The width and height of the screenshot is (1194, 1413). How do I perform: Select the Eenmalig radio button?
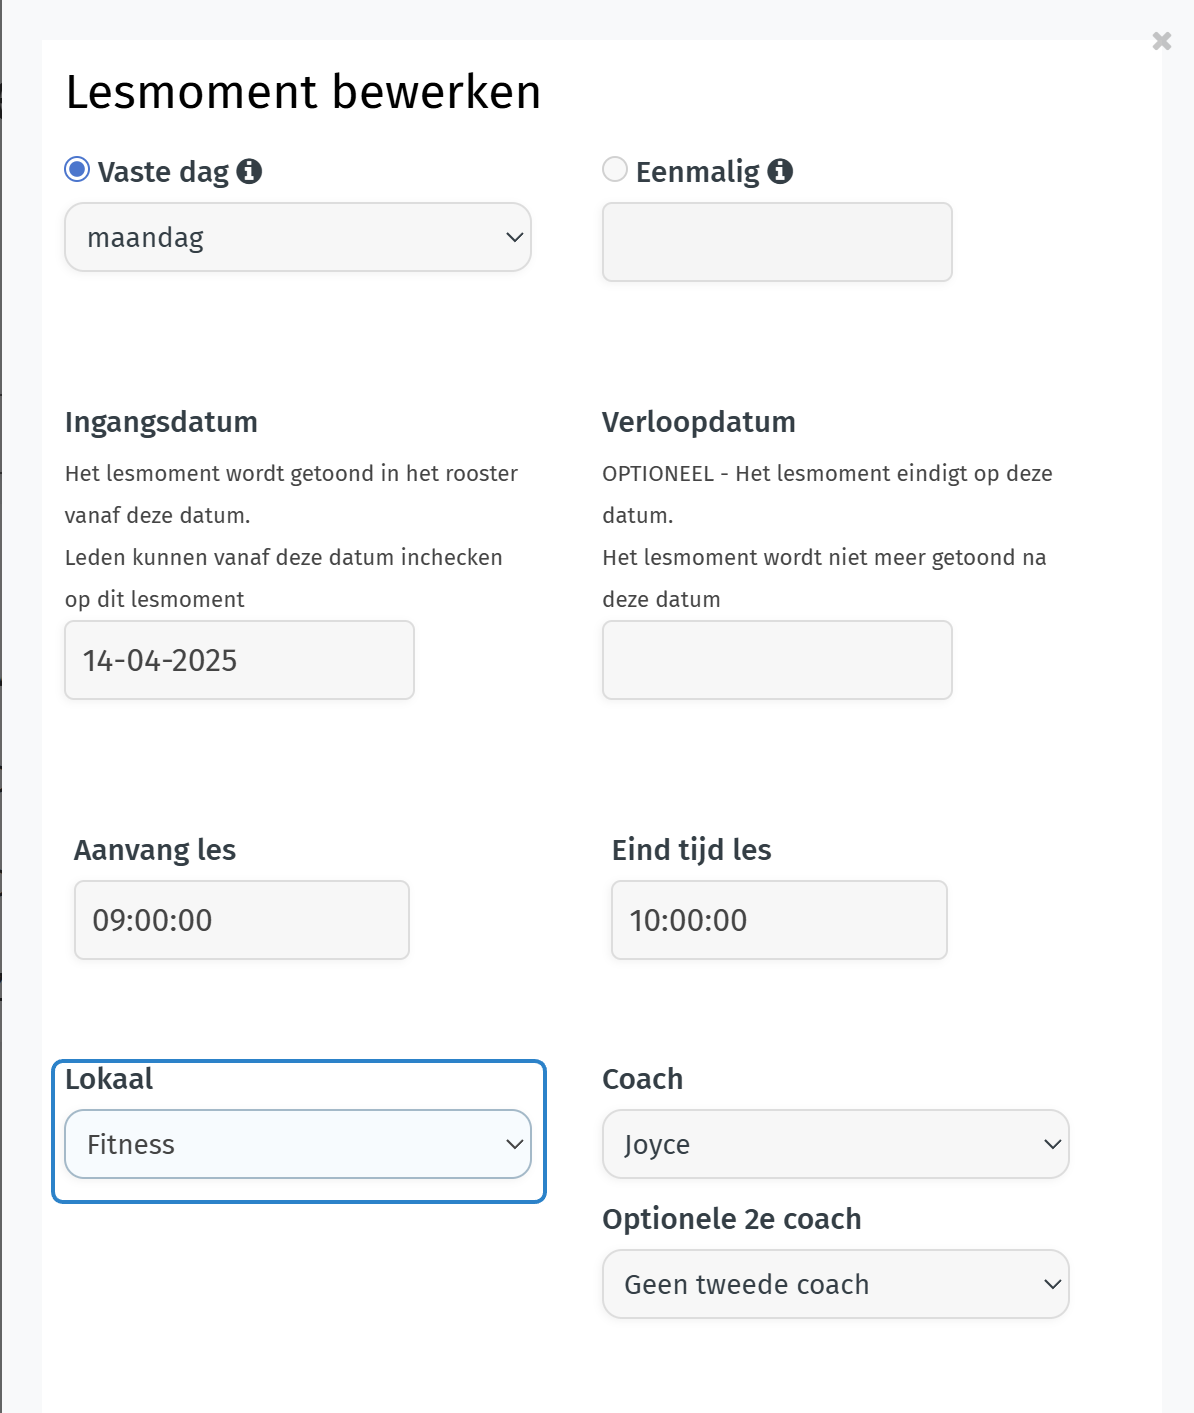click(615, 170)
